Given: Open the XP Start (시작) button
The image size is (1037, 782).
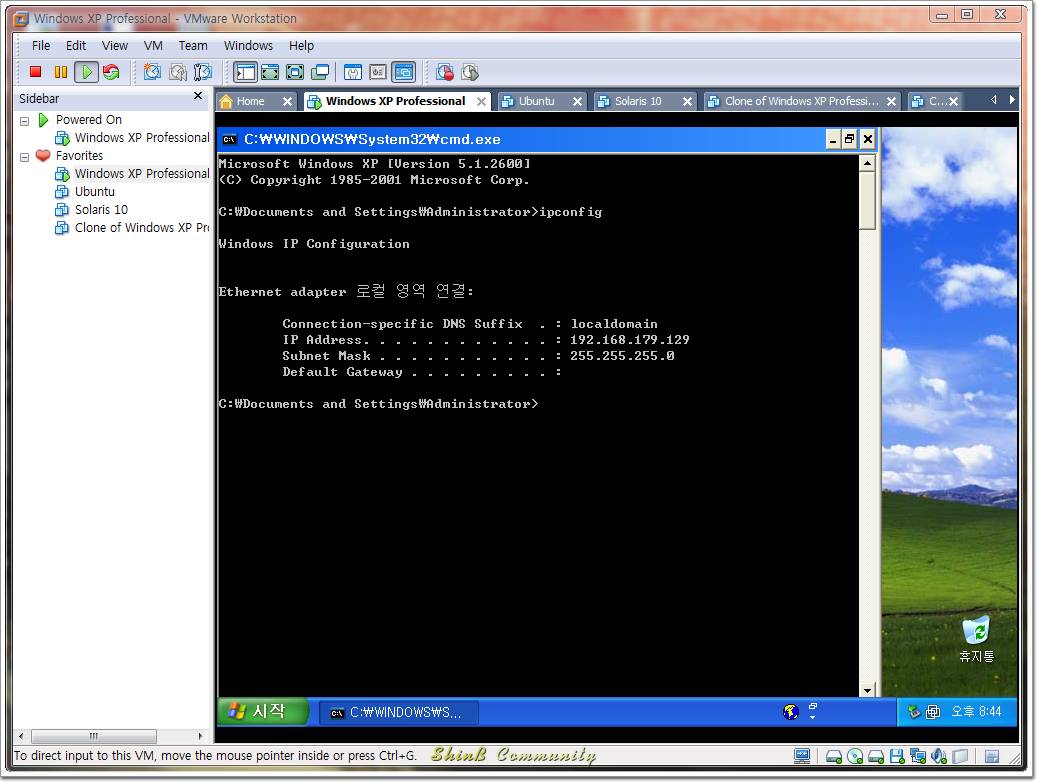Looking at the screenshot, I should click(263, 711).
